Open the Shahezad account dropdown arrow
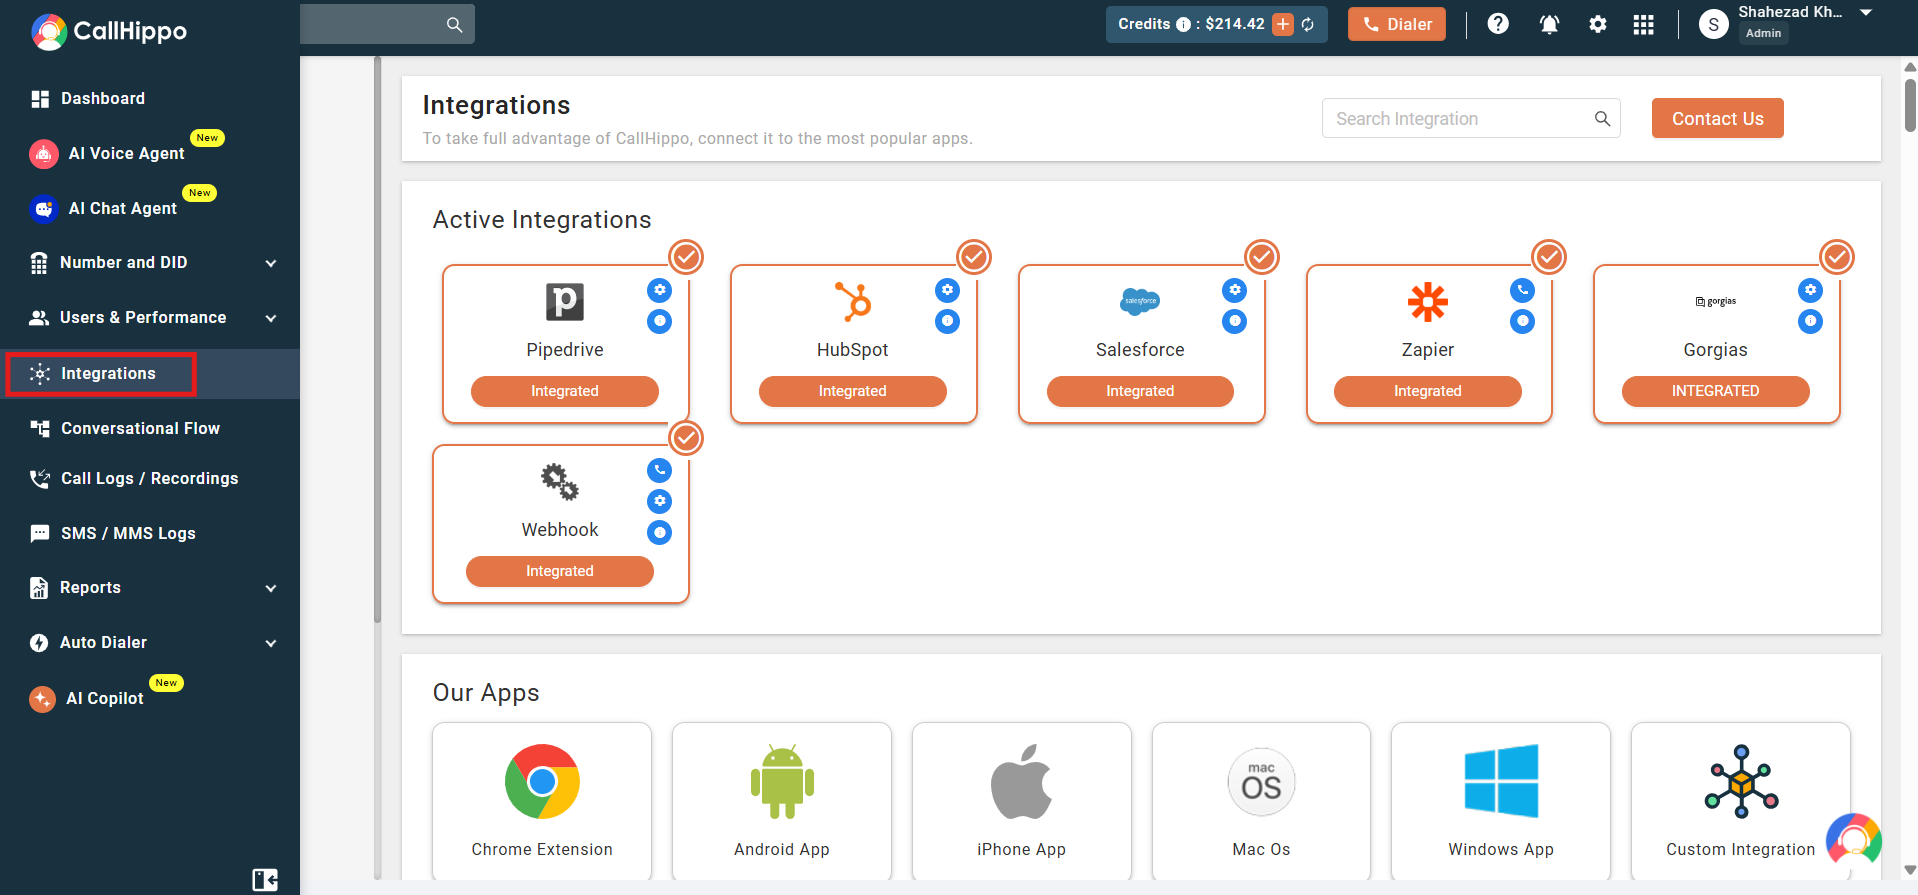This screenshot has width=1918, height=895. click(1866, 12)
